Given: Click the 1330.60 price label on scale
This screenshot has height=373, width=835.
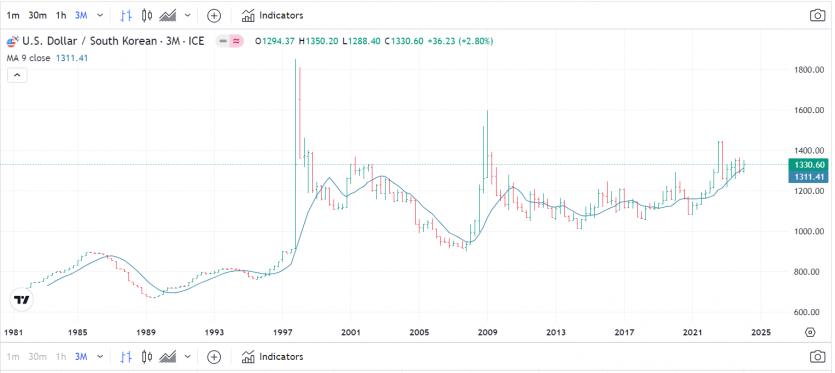Looking at the screenshot, I should coord(808,165).
